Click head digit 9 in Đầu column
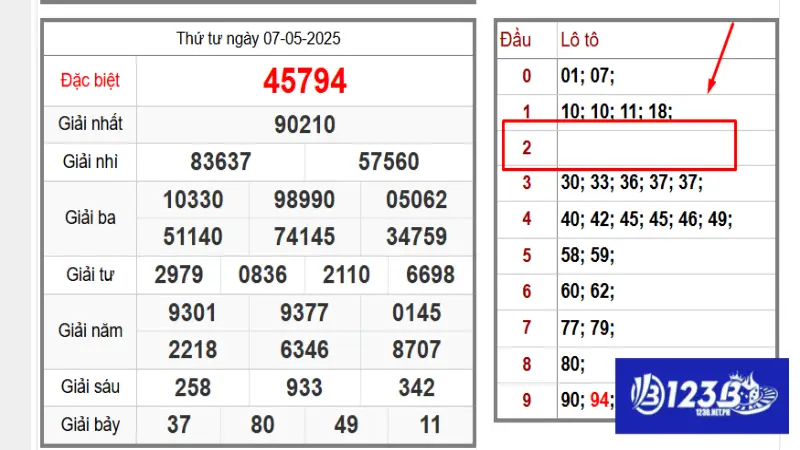 click(527, 401)
